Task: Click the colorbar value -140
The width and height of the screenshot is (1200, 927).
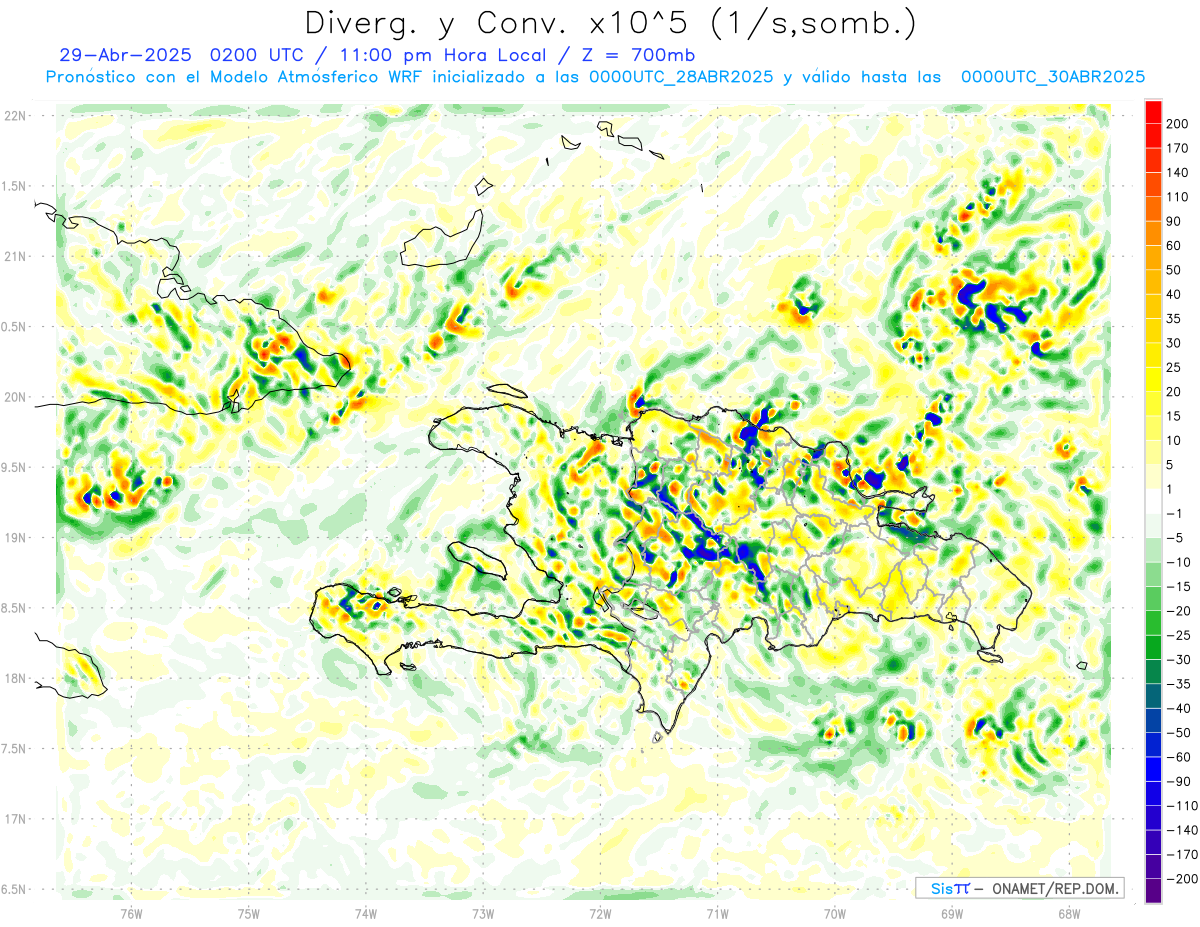Action: click(x=1181, y=830)
